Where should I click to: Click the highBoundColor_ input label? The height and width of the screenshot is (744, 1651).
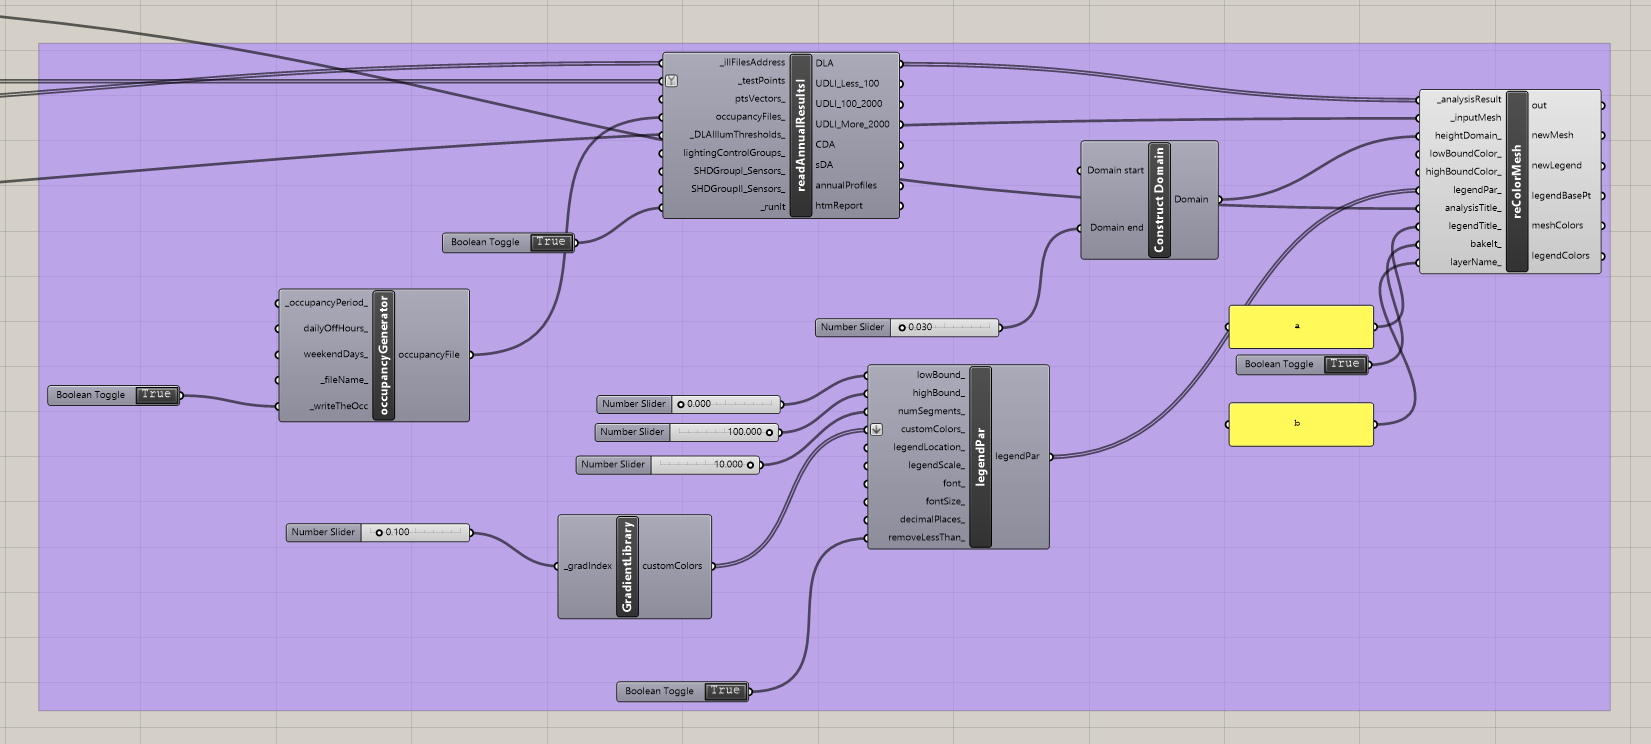[x=1463, y=171]
